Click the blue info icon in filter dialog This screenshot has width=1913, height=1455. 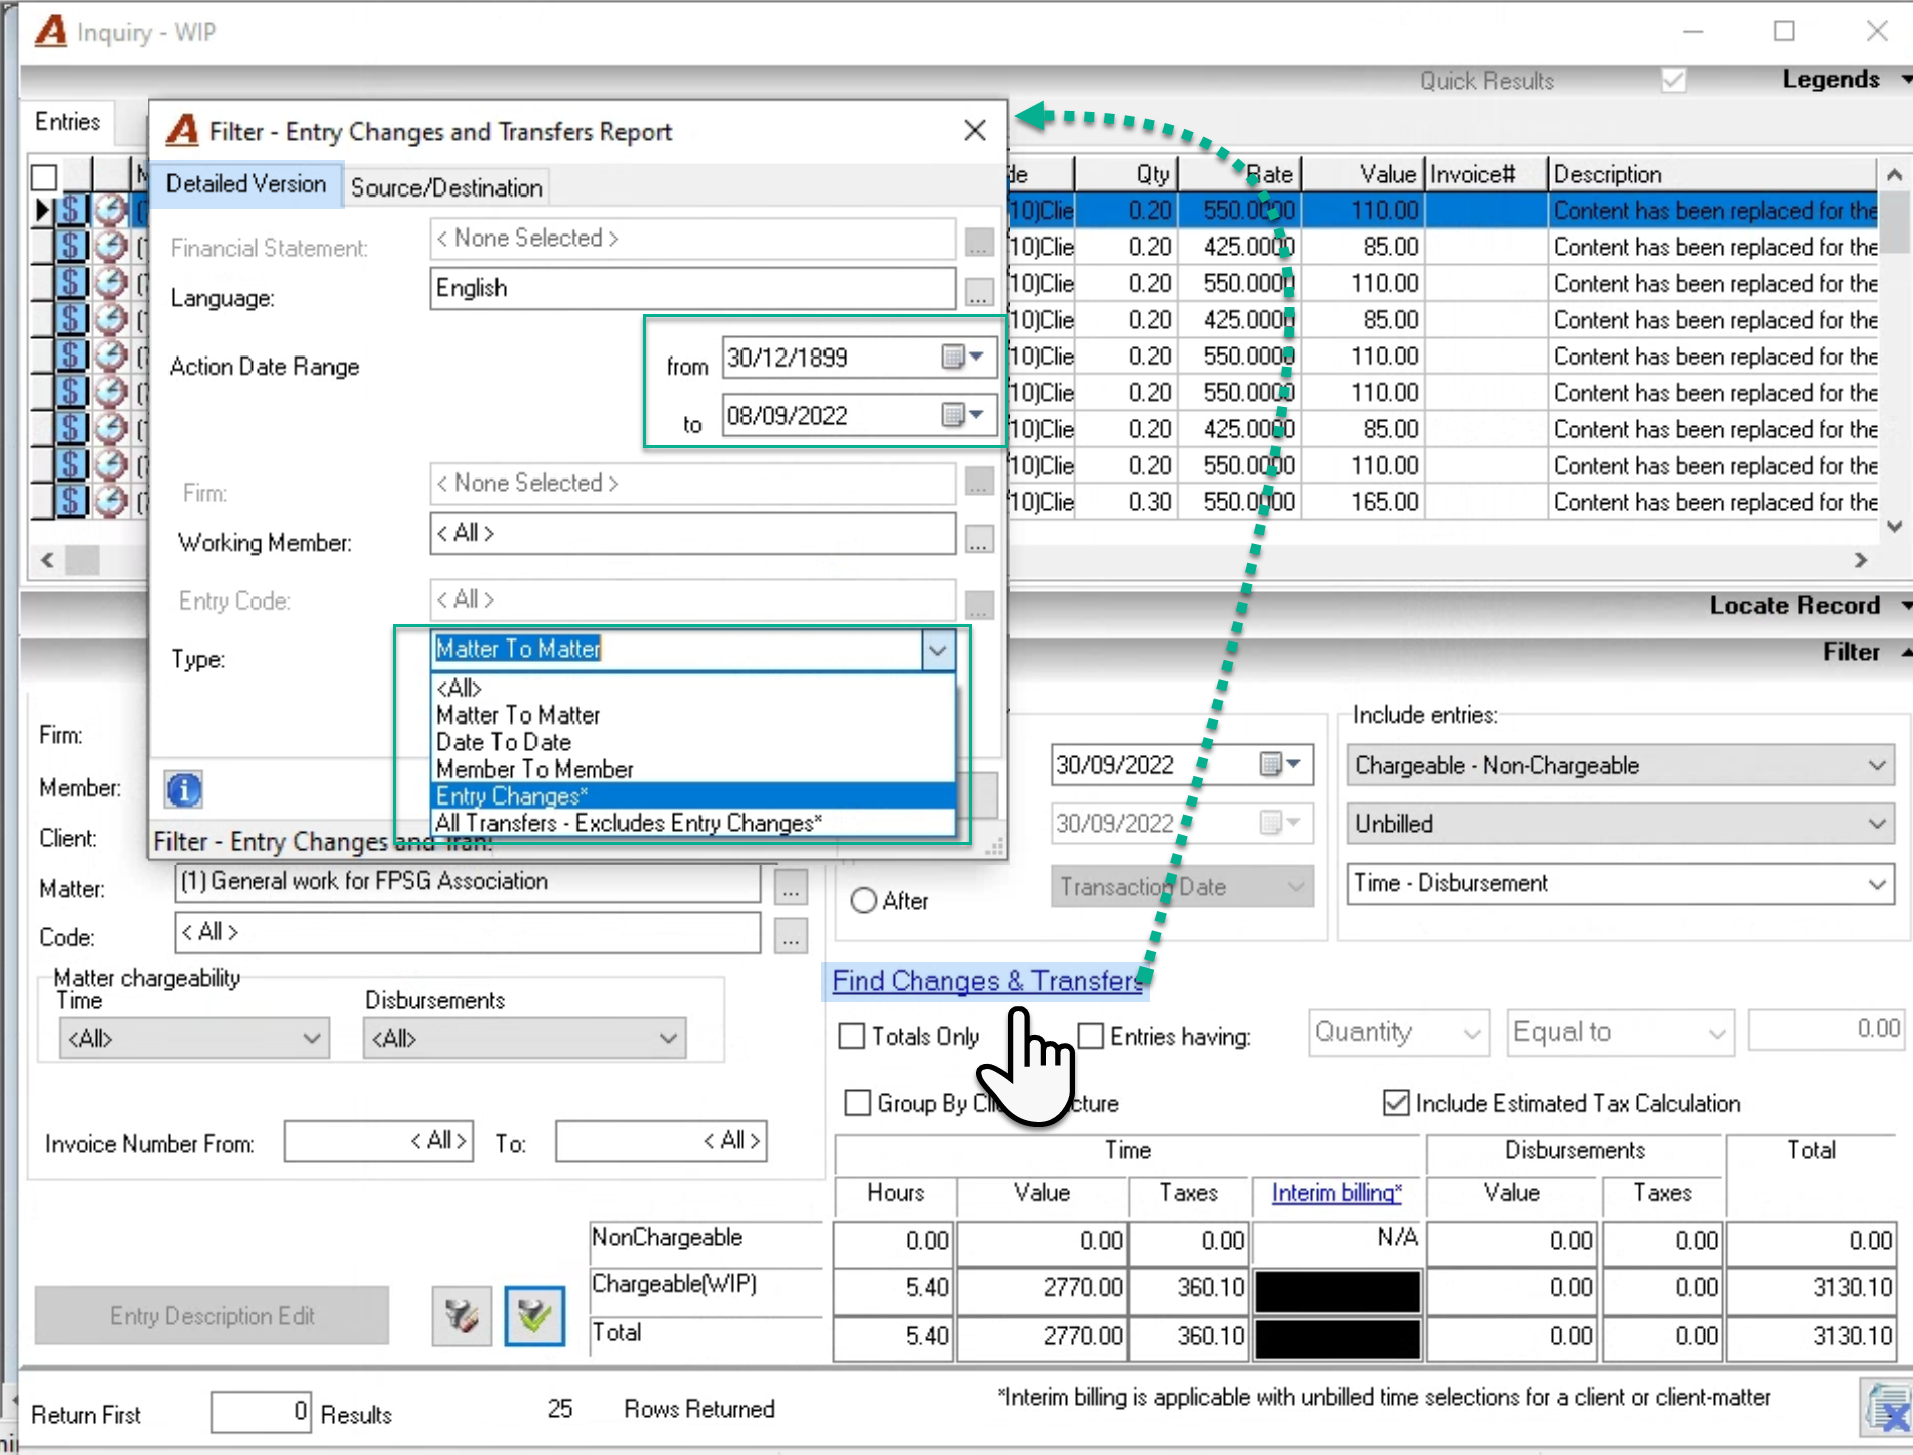click(183, 790)
